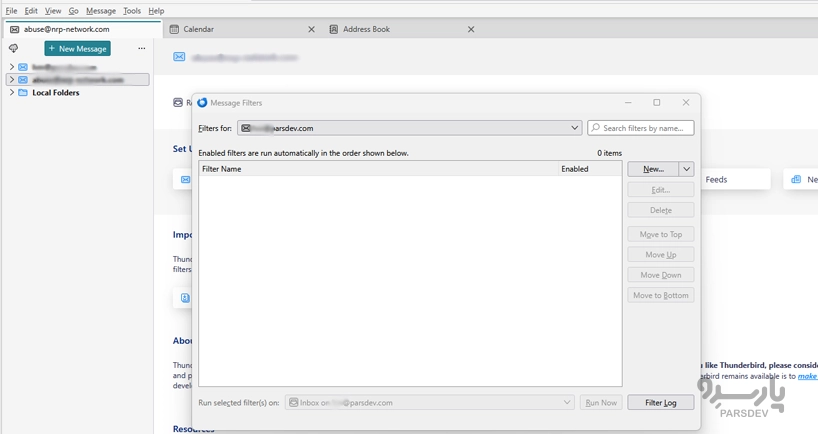Click the Address Book tab icon
This screenshot has width=818, height=434.
click(334, 29)
